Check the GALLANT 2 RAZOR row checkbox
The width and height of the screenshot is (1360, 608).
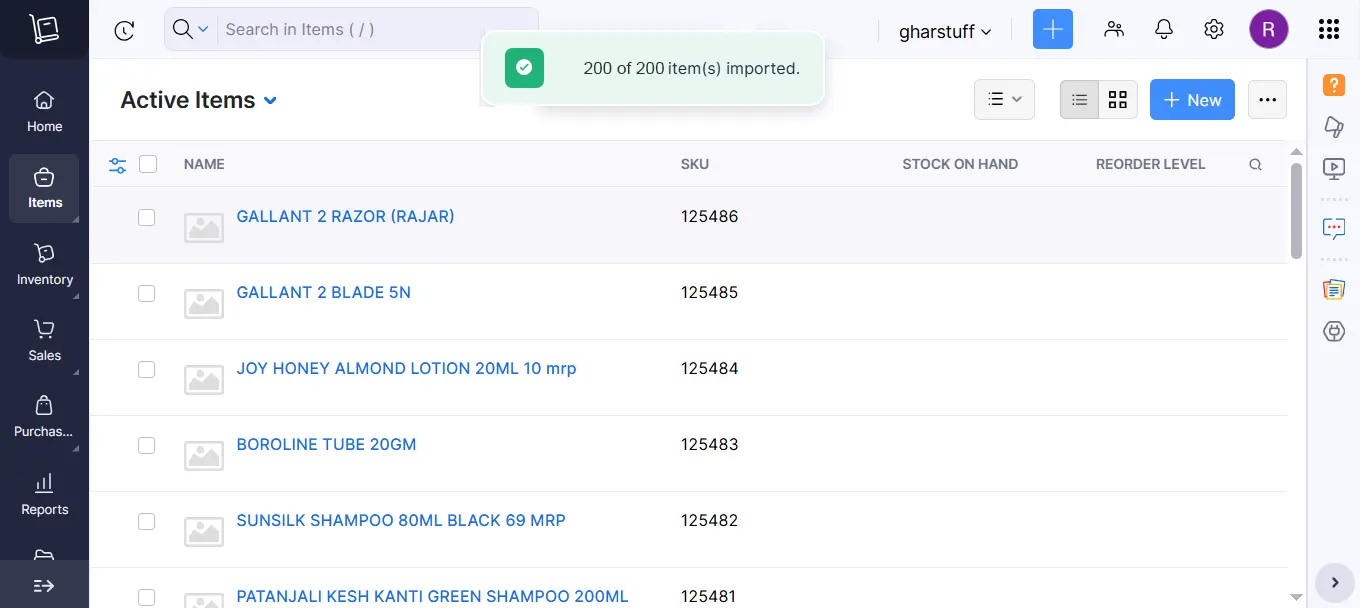(x=147, y=217)
